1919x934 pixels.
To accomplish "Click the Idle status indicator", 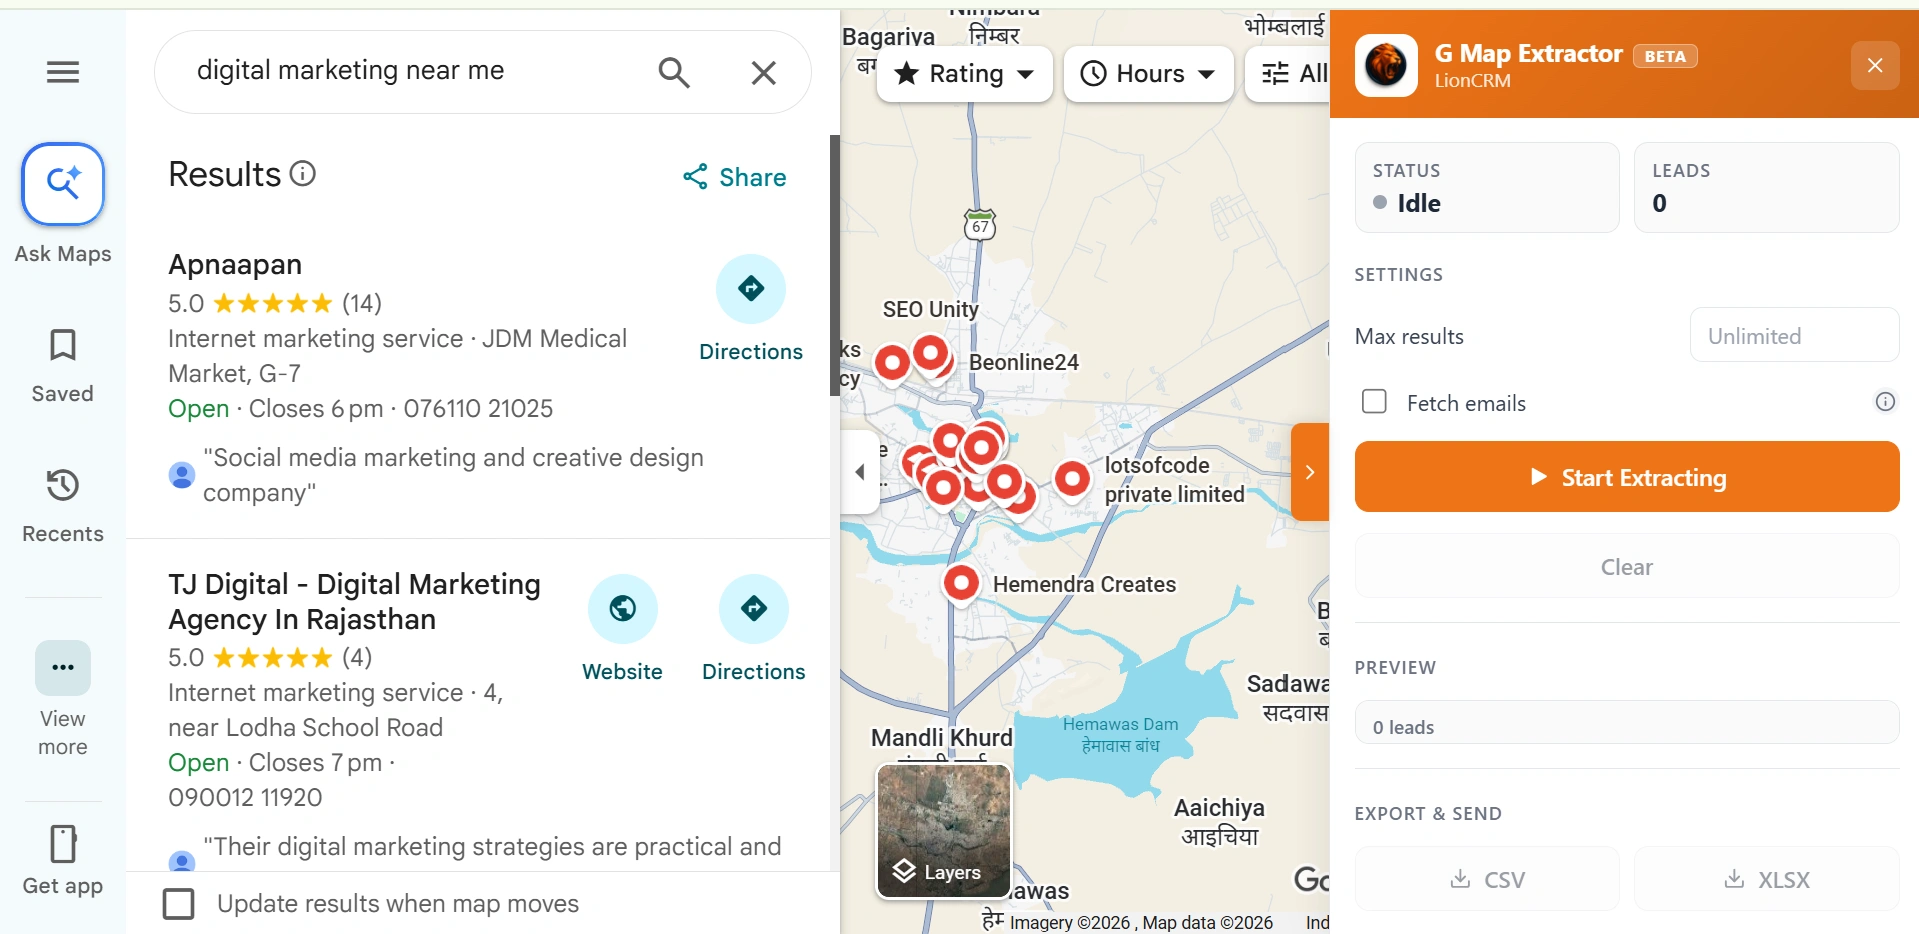I will [x=1408, y=203].
